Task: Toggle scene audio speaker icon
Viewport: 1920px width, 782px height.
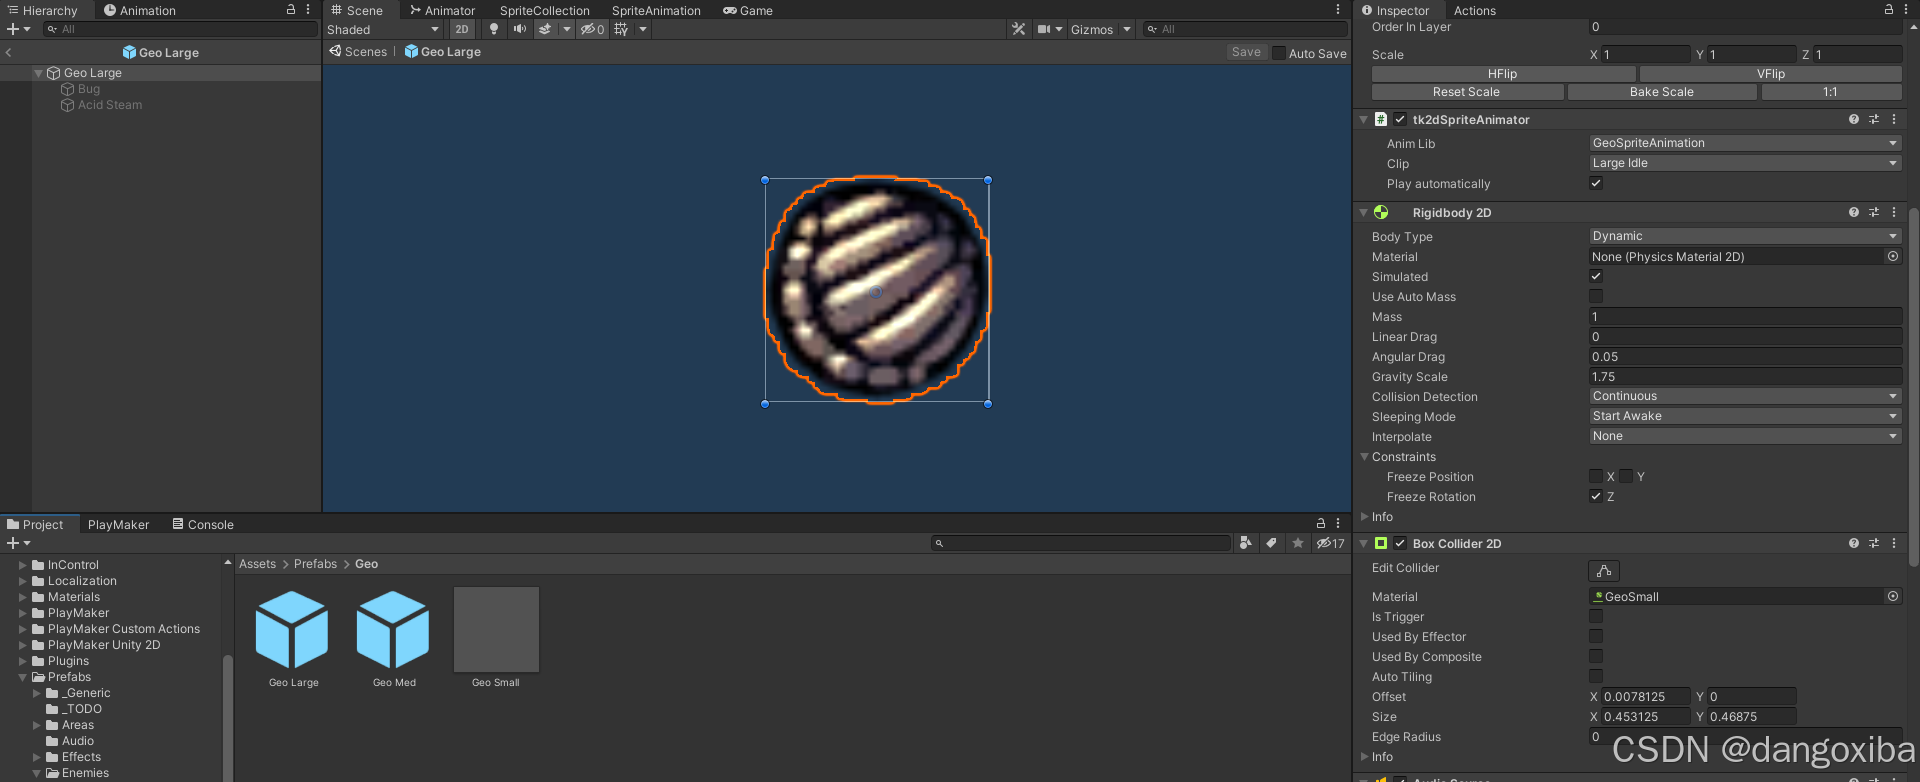Action: pyautogui.click(x=519, y=29)
